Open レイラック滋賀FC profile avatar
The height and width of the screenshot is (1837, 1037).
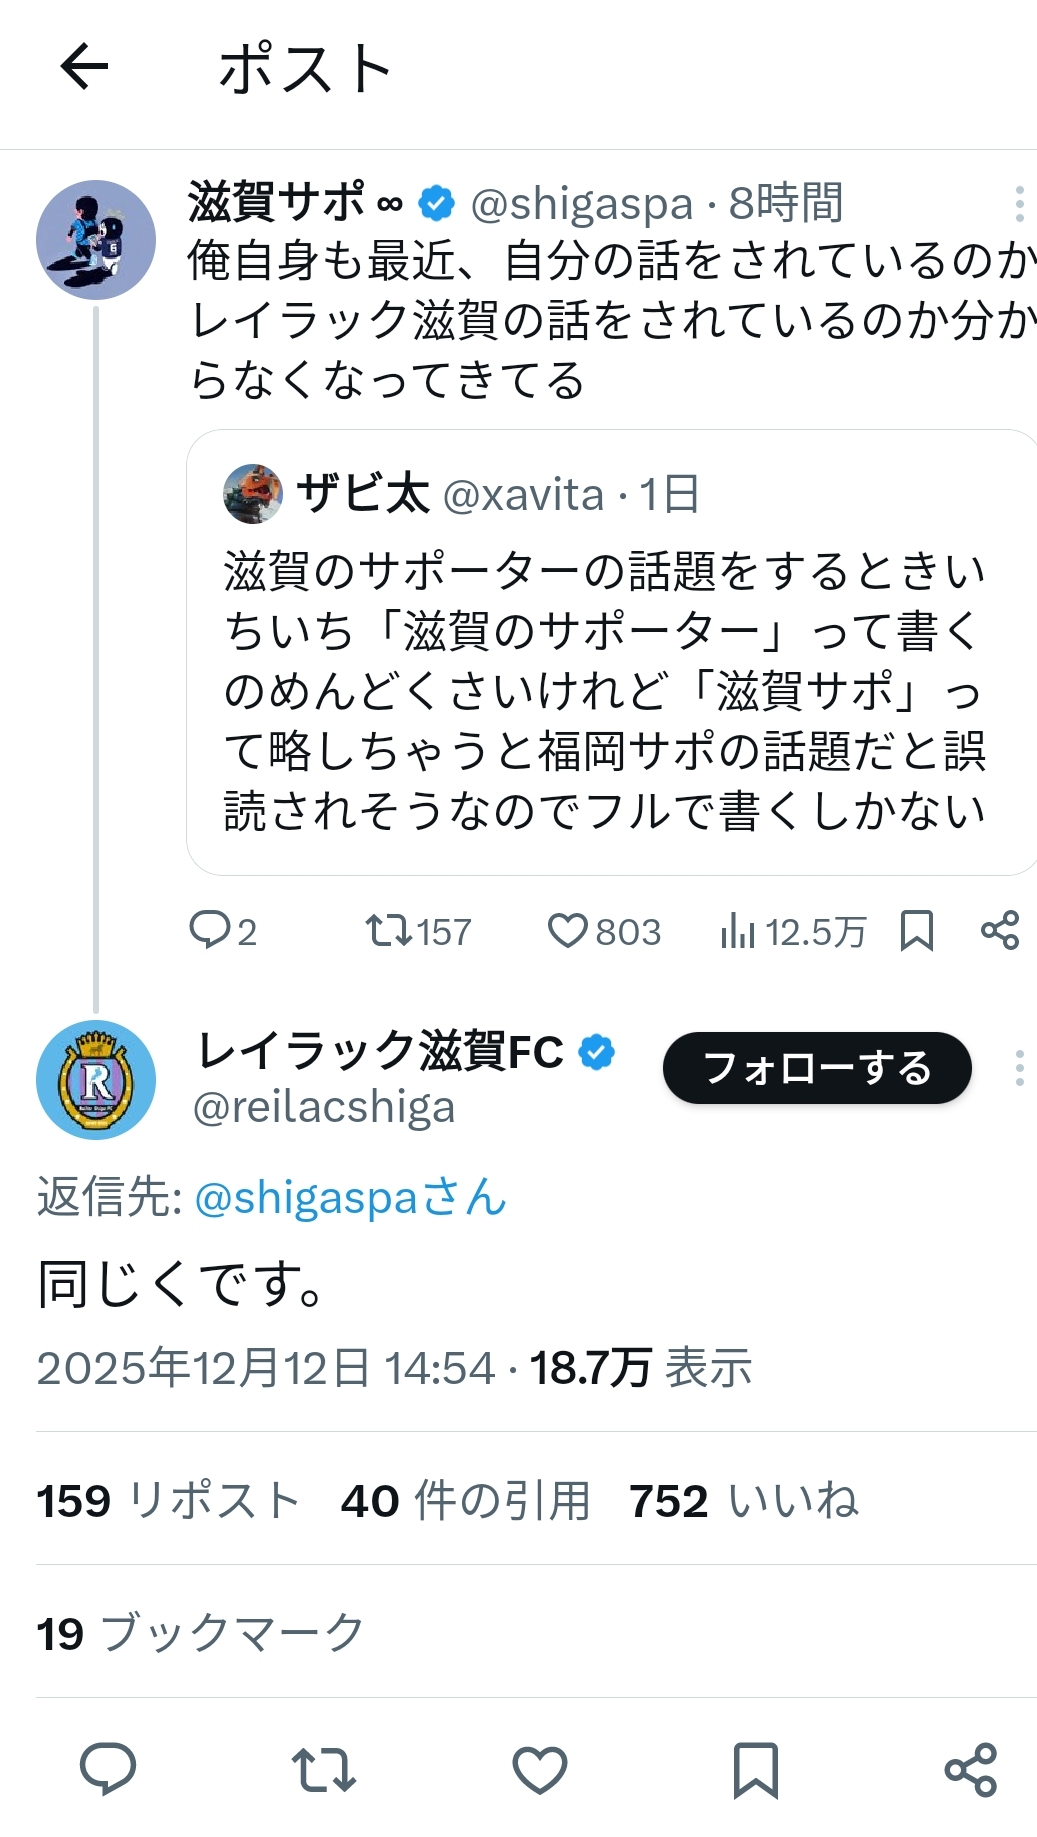pos(96,1080)
